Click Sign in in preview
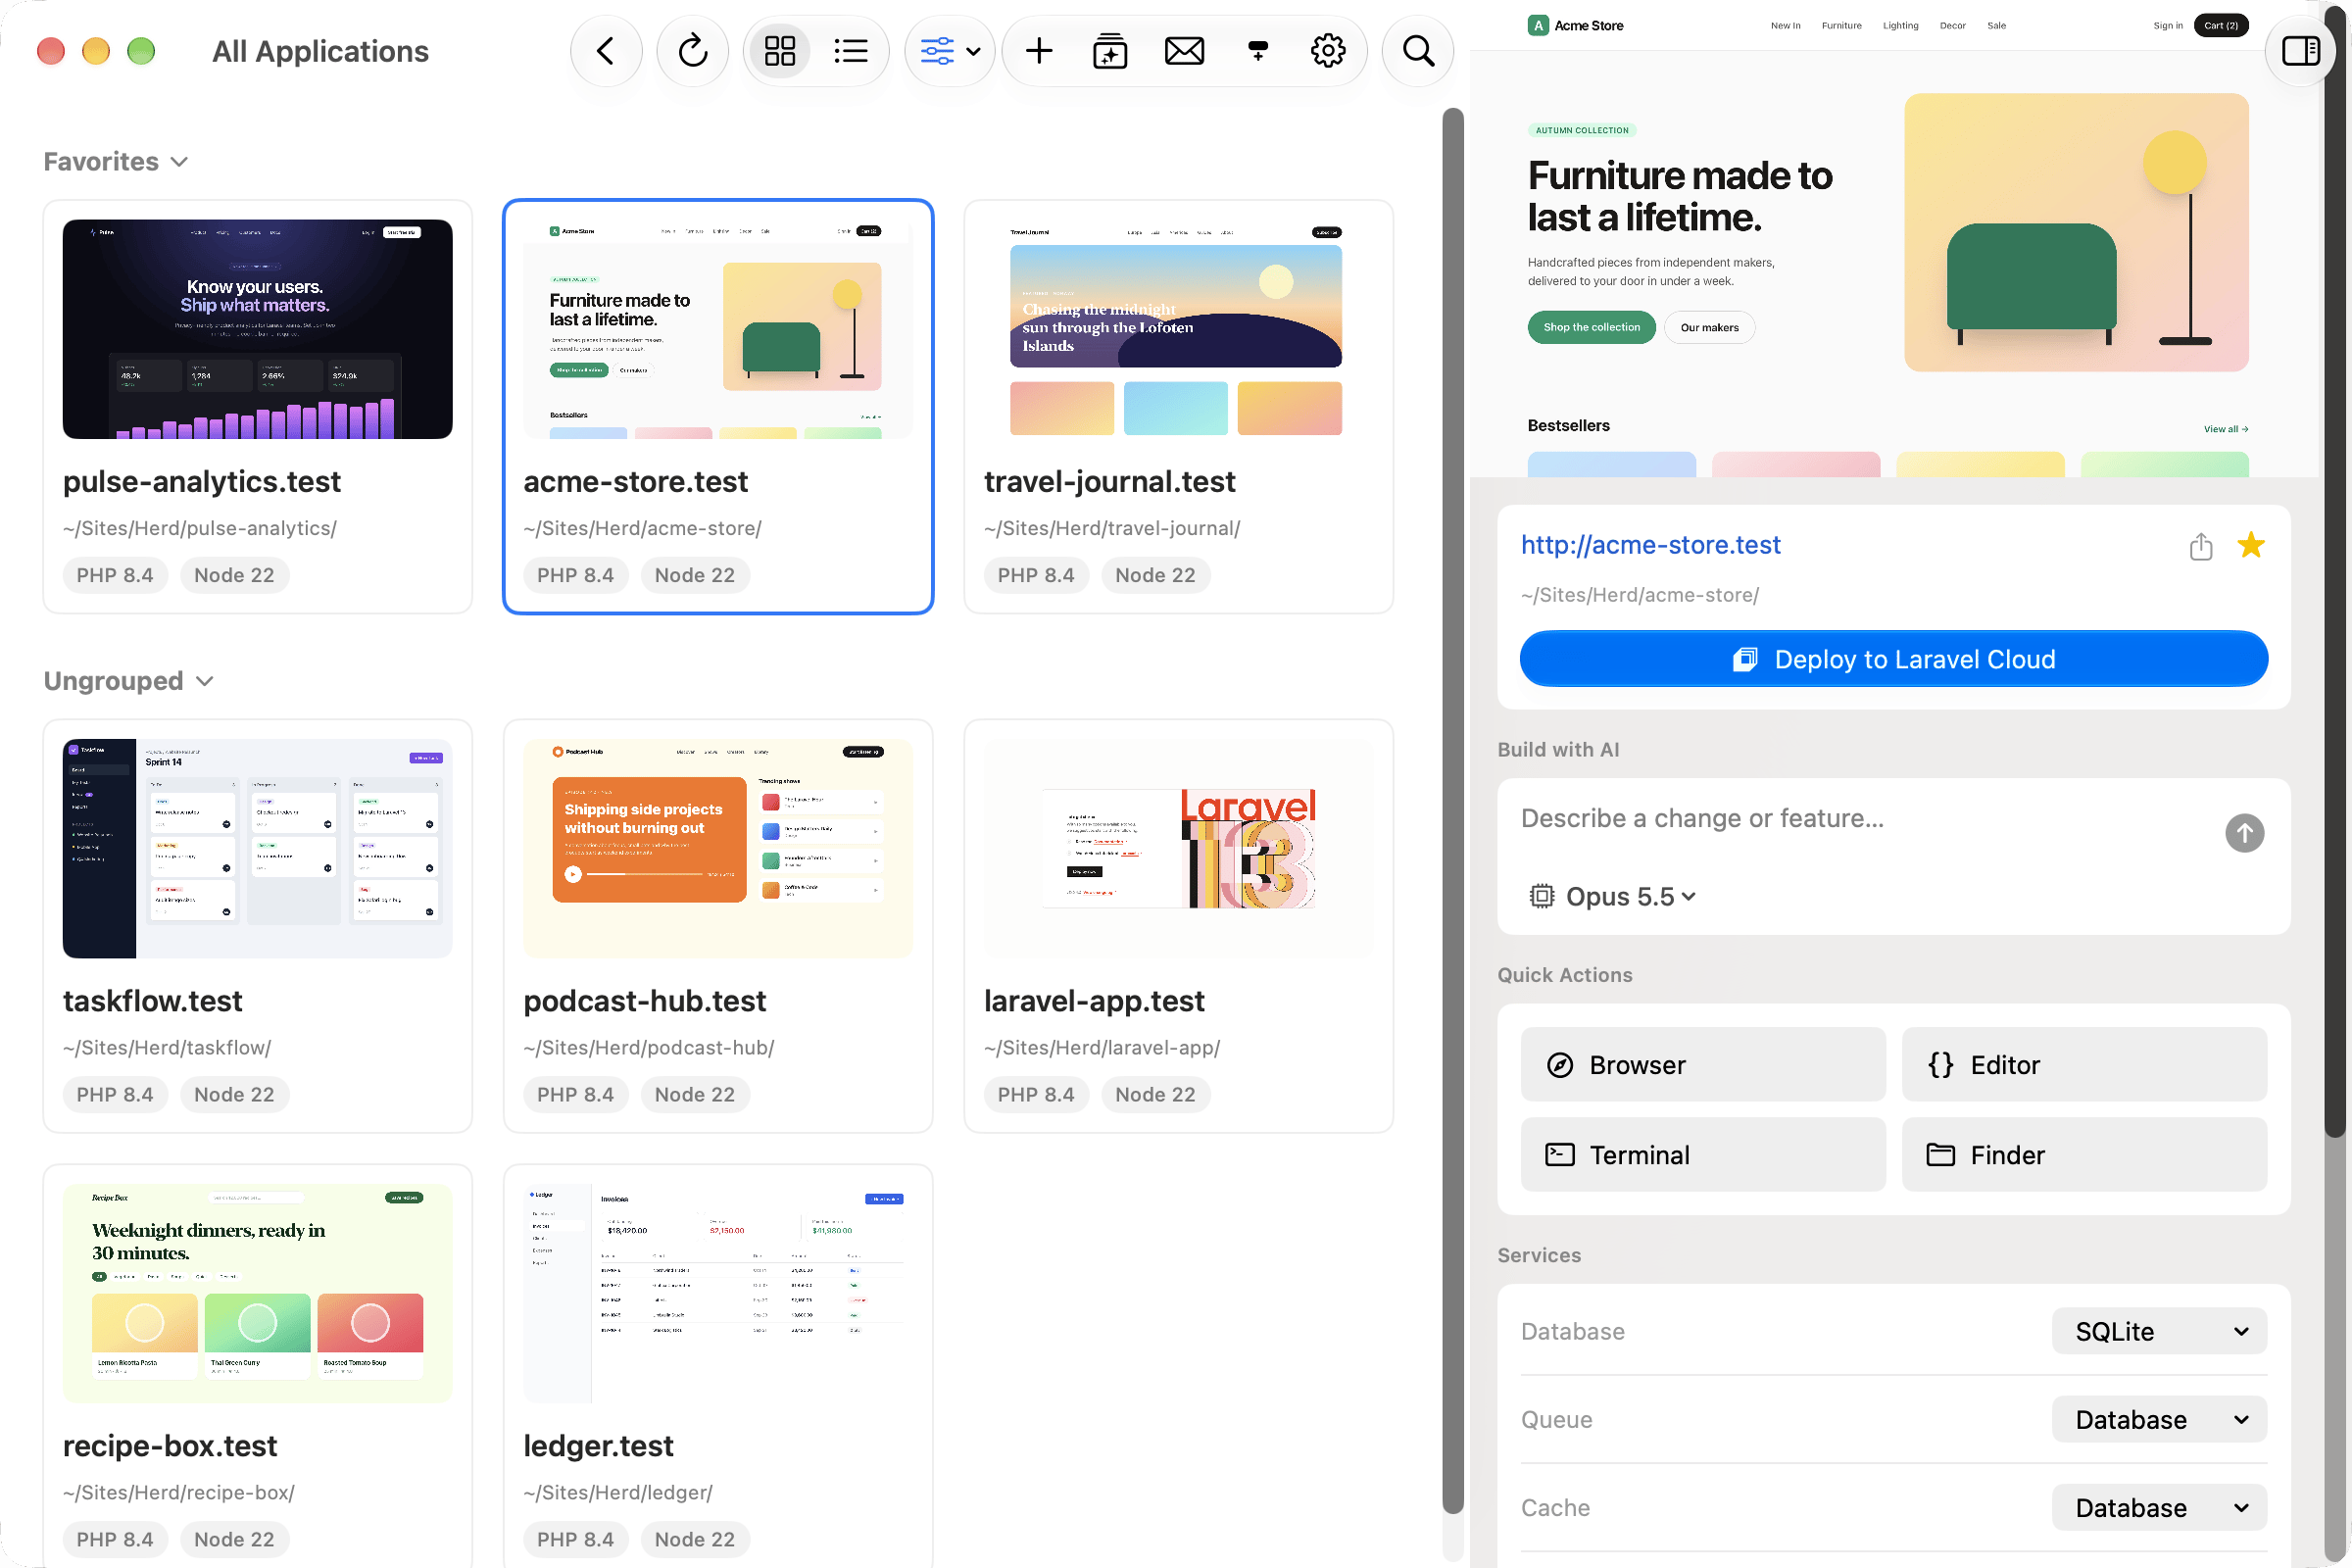 (x=2168, y=26)
